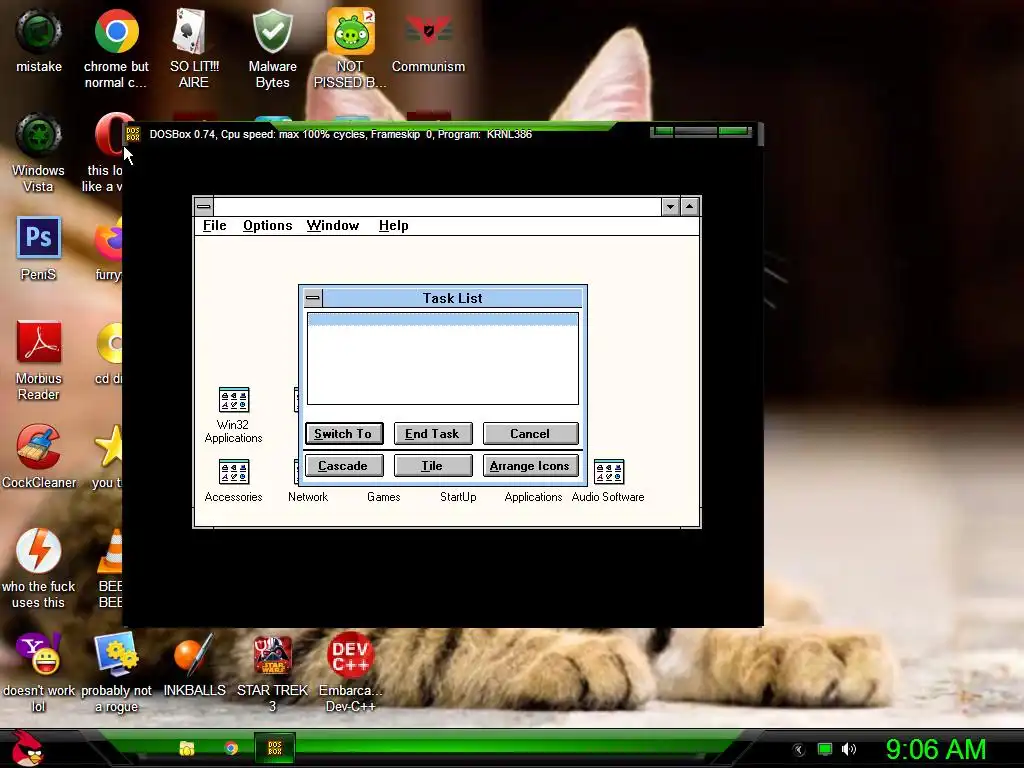Expand hidden tray icons arrow
Viewport: 1024px width, 768px height.
pos(799,750)
